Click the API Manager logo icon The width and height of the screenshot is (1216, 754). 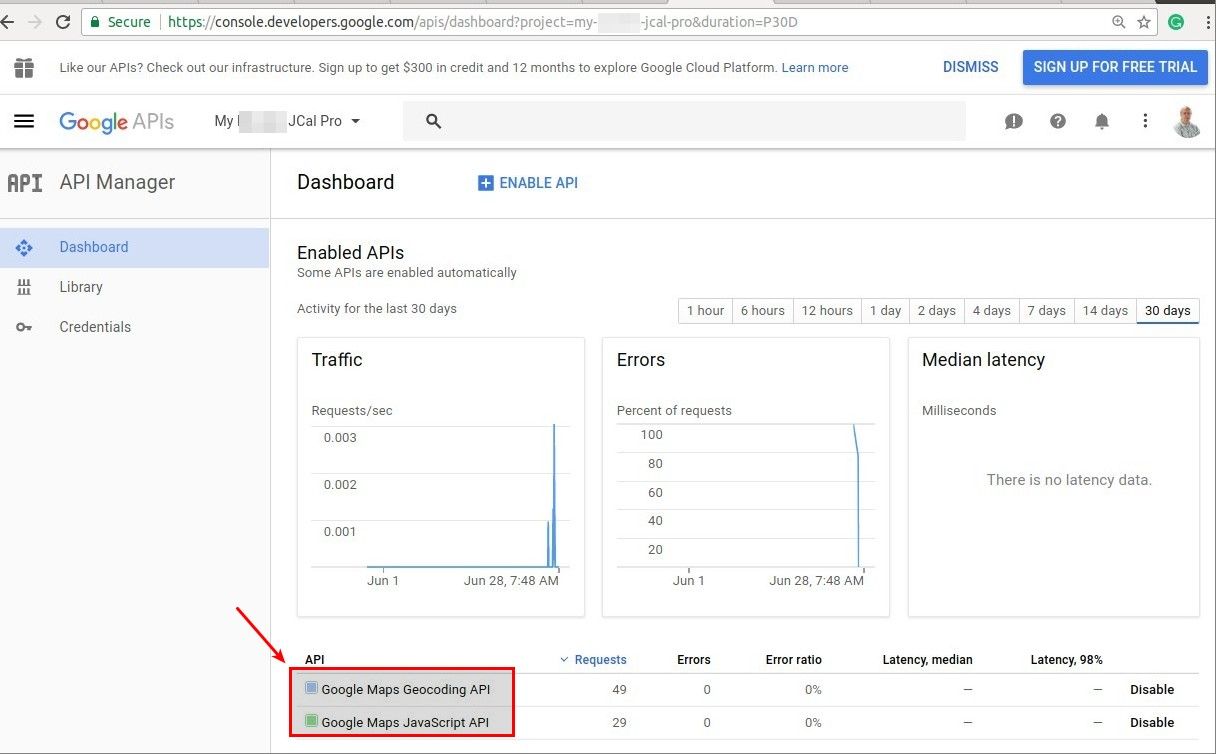(x=25, y=183)
